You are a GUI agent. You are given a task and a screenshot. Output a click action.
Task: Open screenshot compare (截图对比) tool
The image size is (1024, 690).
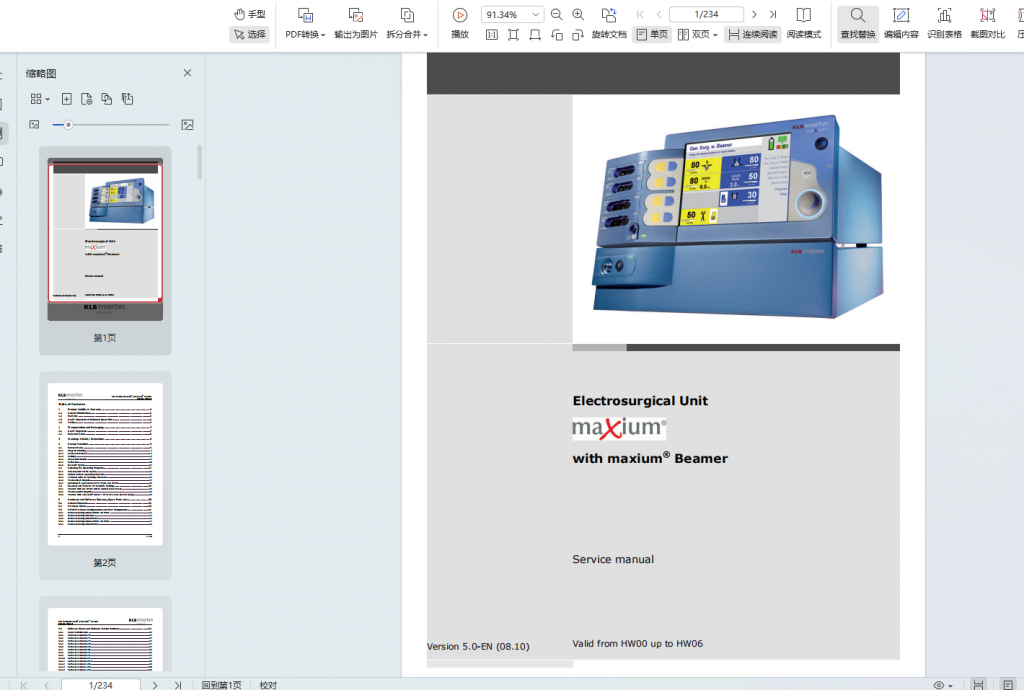click(x=987, y=24)
